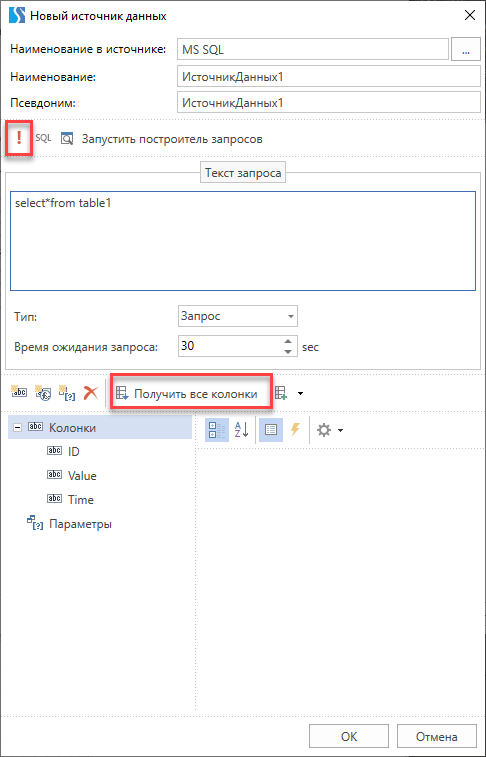Click the app logo icon in the title bar
Image resolution: width=486 pixels, height=757 pixels.
(17, 15)
